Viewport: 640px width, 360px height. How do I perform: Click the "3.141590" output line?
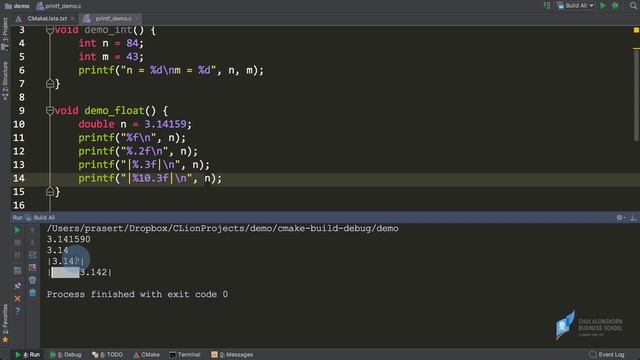coord(69,240)
